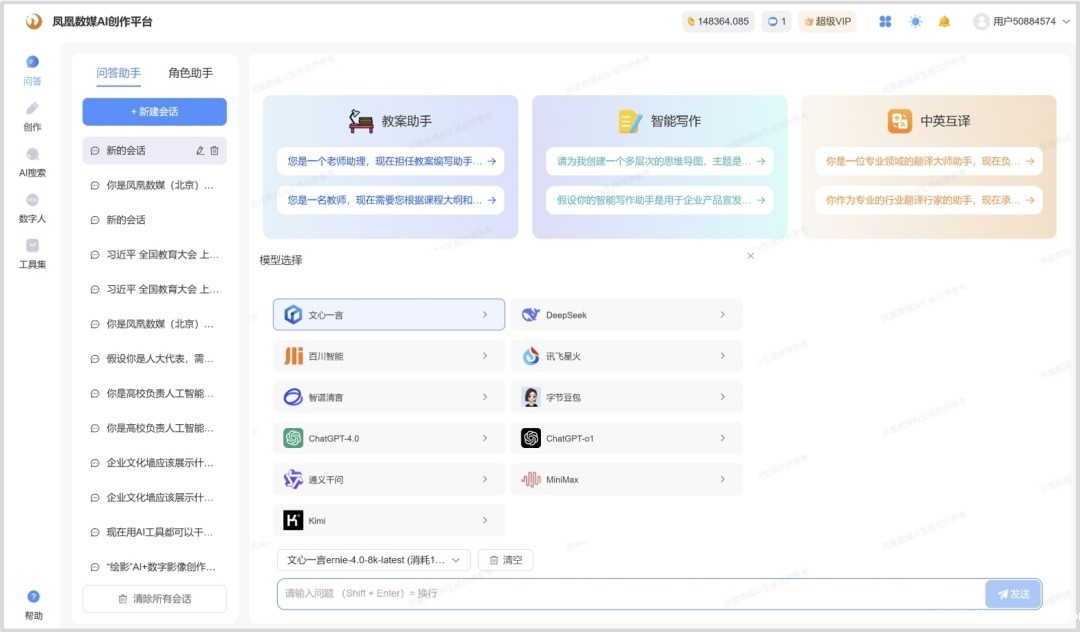Use the 您是一个老师助理 lesson plan prompt
Screen dimensions: 1080x632
point(391,161)
